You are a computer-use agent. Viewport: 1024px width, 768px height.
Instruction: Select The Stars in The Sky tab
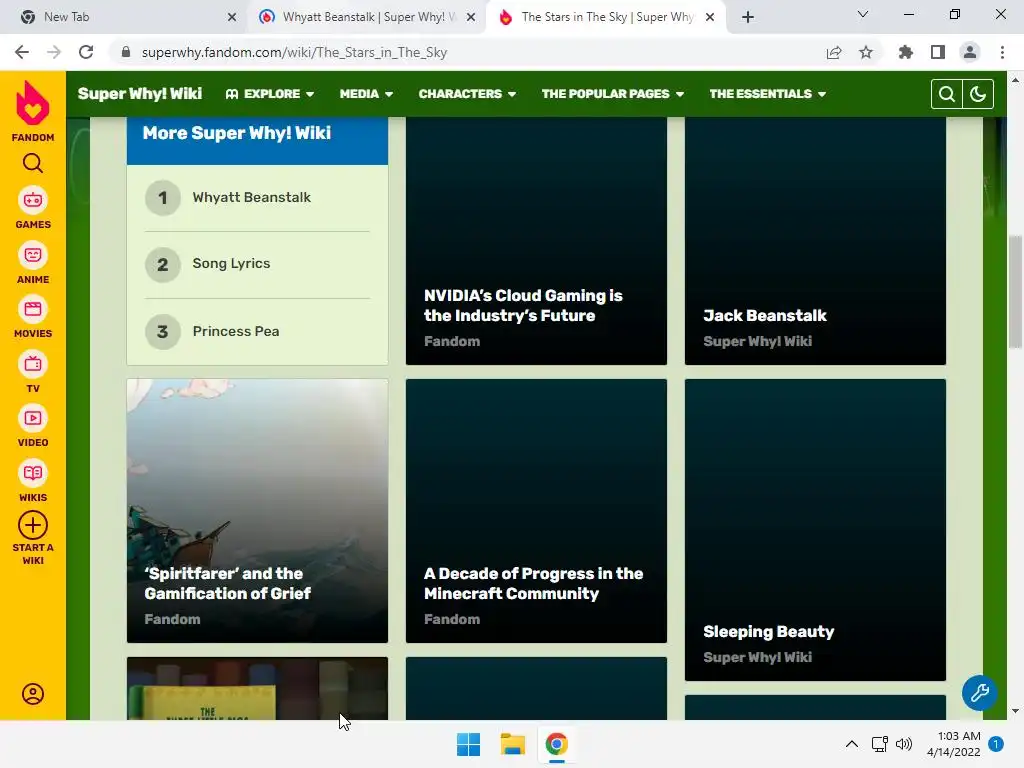tap(607, 17)
